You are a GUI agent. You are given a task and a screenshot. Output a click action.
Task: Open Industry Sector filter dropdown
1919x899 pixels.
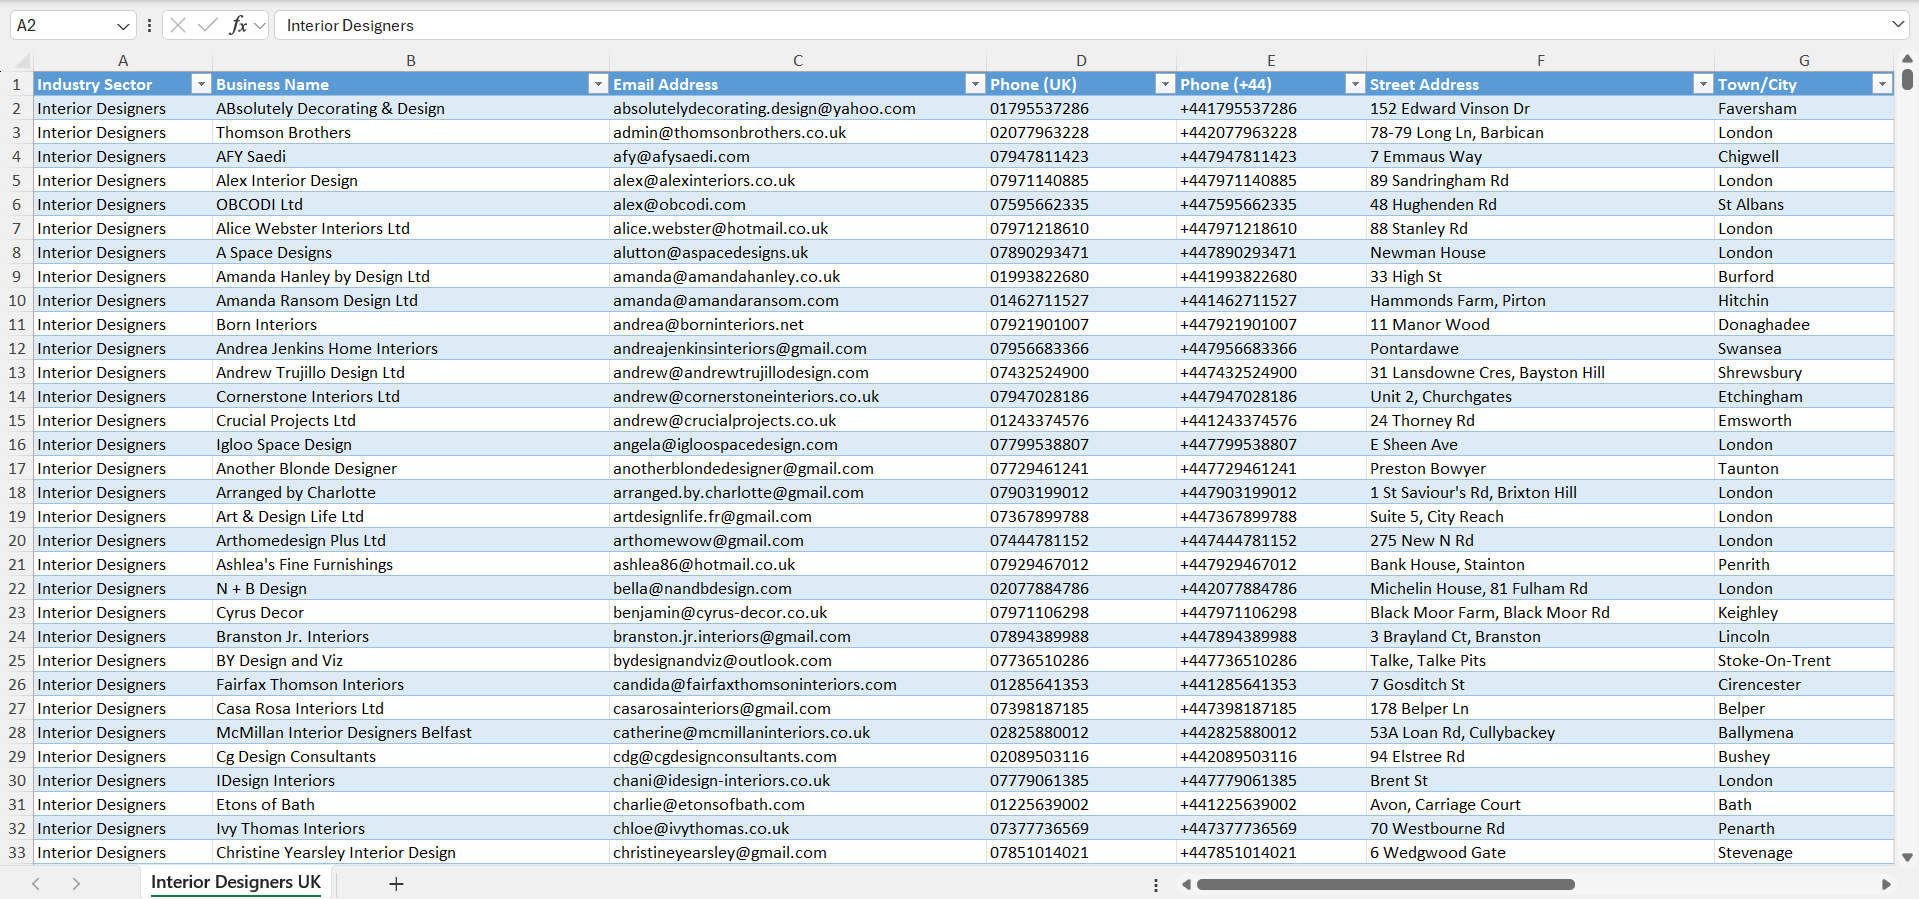(201, 84)
